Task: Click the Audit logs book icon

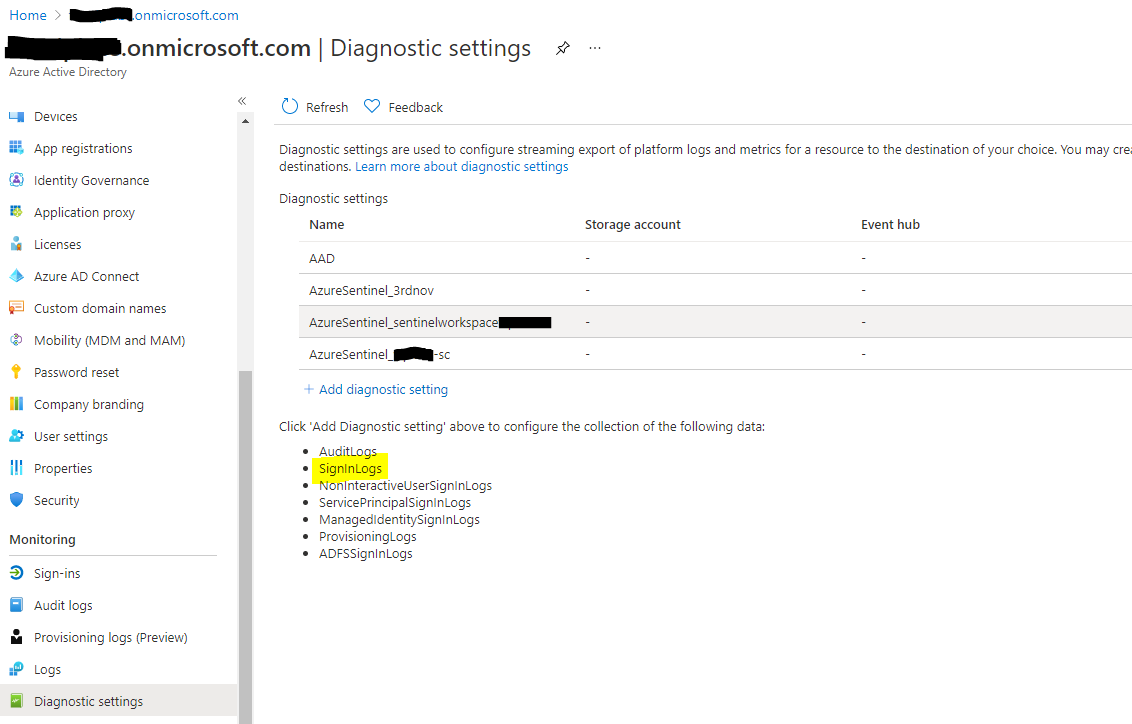Action: 16,605
